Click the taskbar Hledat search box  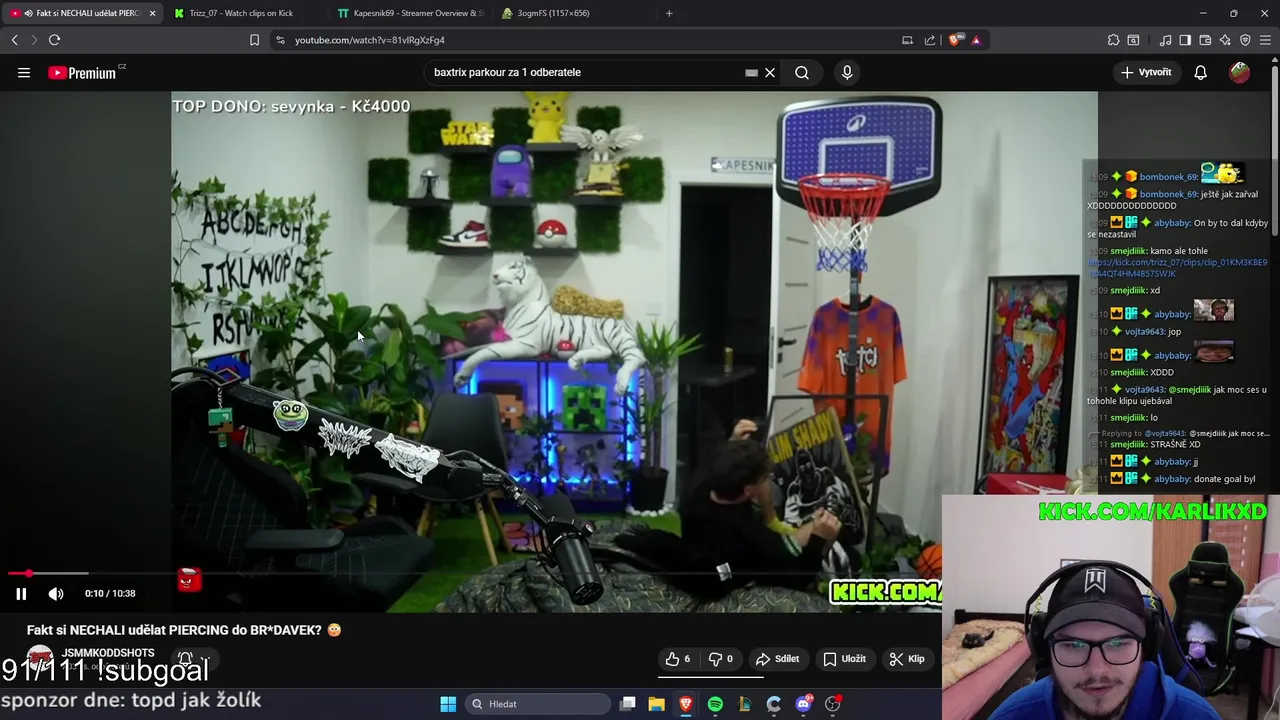tap(538, 704)
